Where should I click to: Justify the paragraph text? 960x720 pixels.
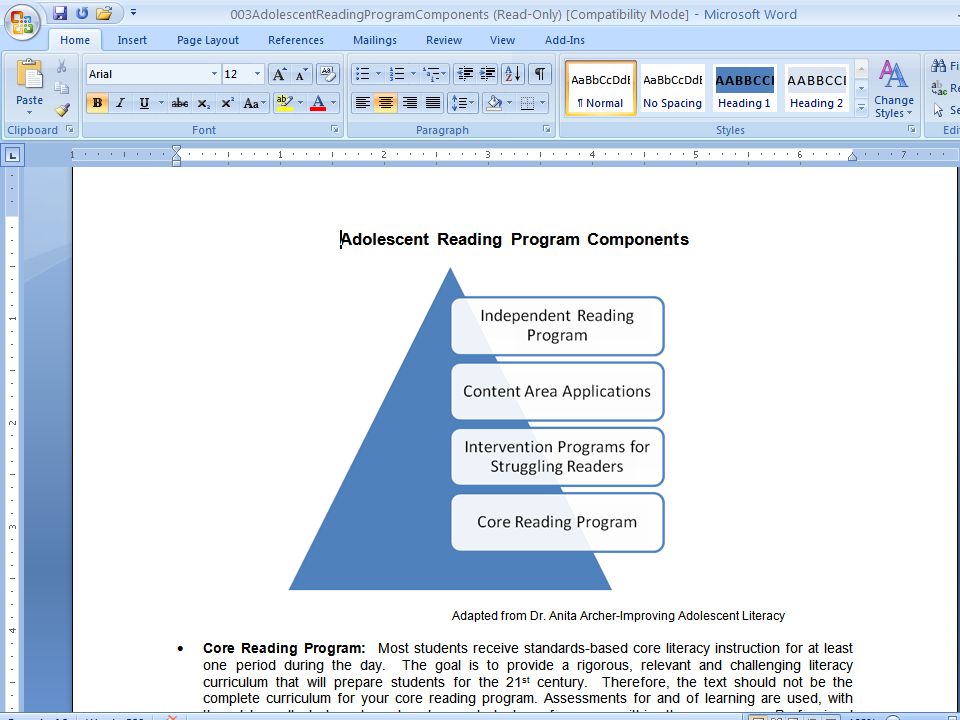point(433,103)
